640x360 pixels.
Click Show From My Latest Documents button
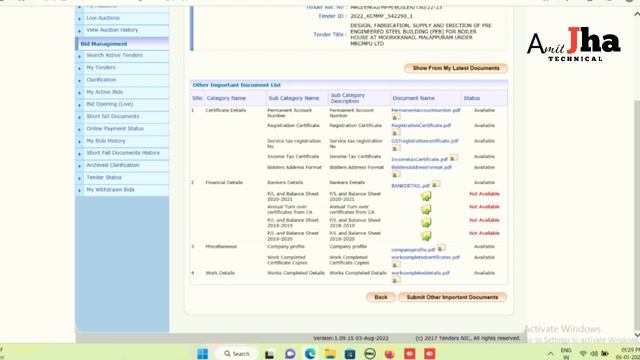coord(456,68)
